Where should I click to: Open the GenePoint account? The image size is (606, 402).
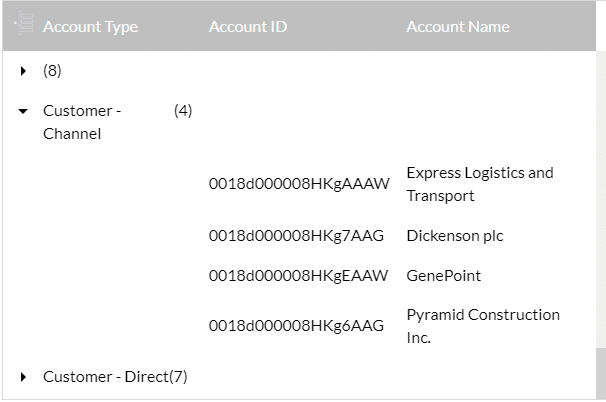tap(444, 276)
